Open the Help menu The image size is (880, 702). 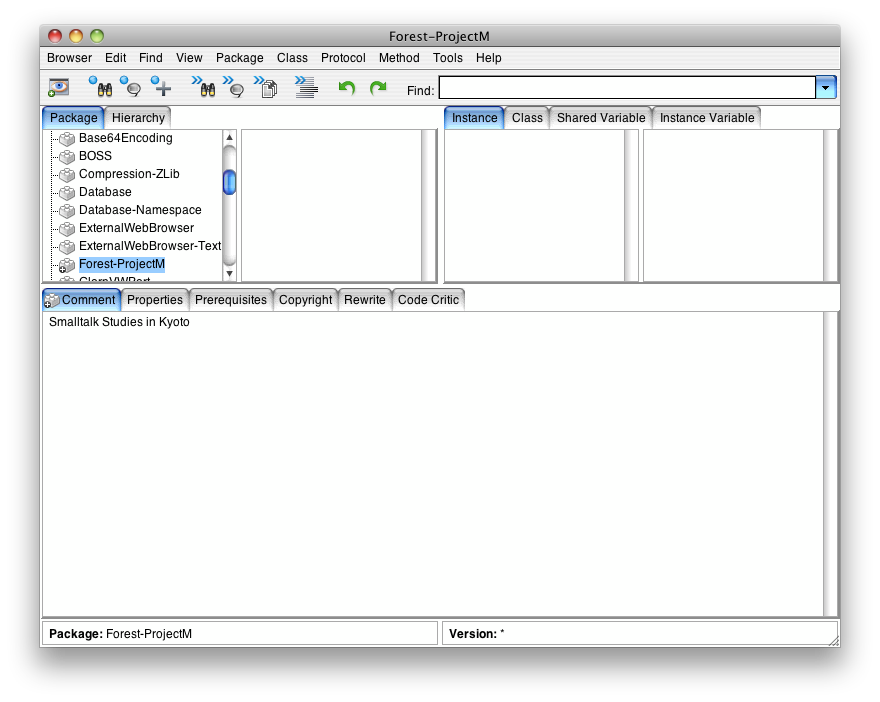tap(489, 58)
